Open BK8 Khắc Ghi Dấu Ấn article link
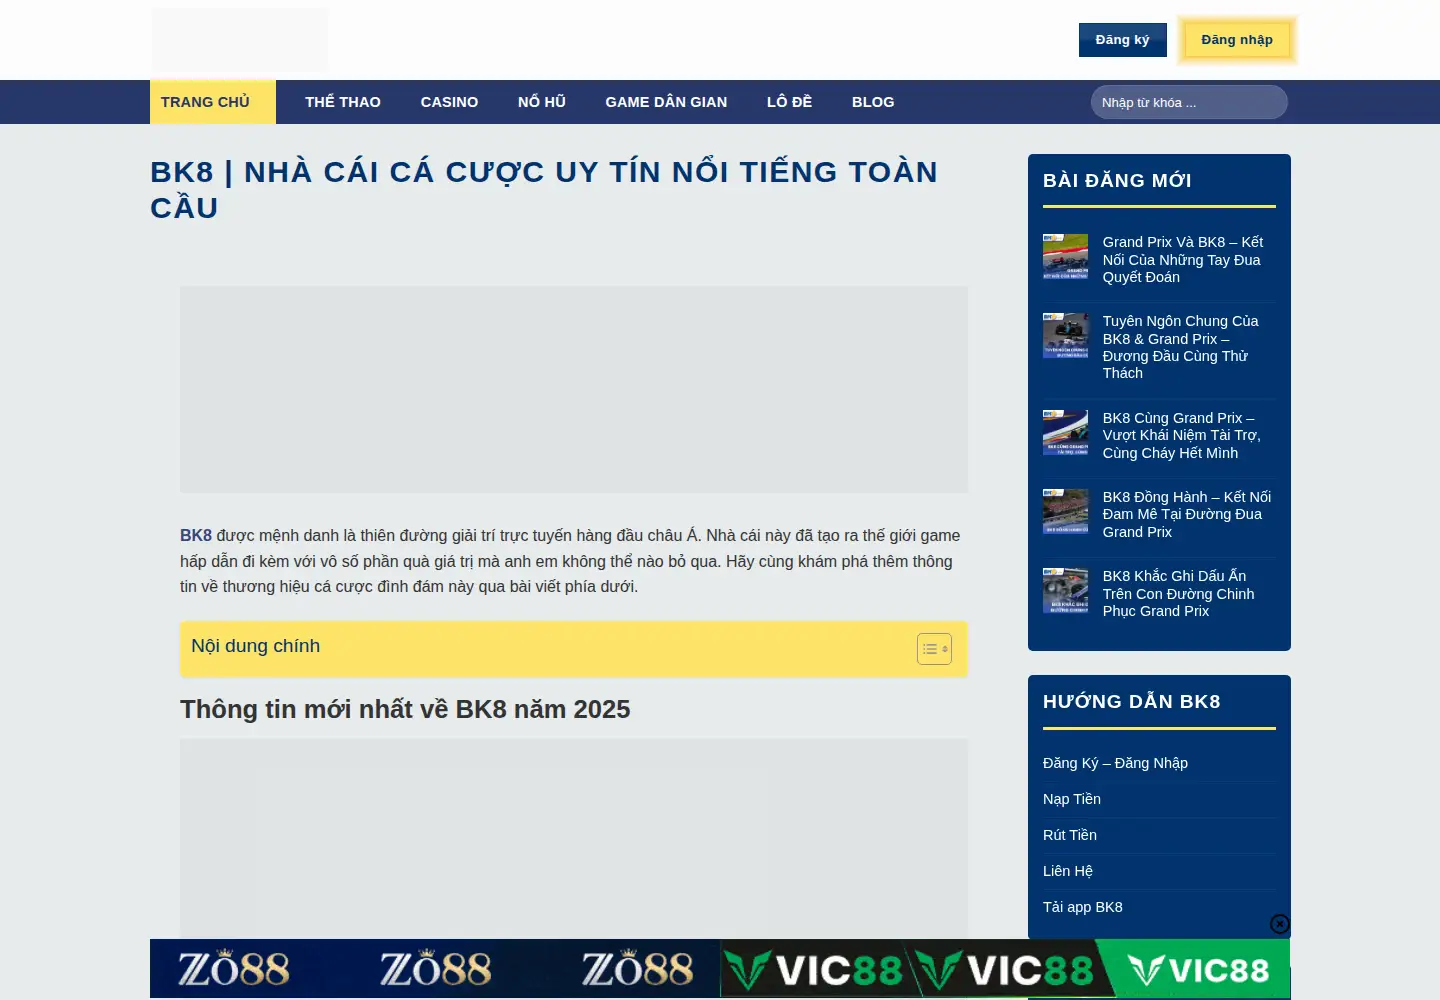Viewport: 1440px width, 1000px height. click(x=1178, y=593)
